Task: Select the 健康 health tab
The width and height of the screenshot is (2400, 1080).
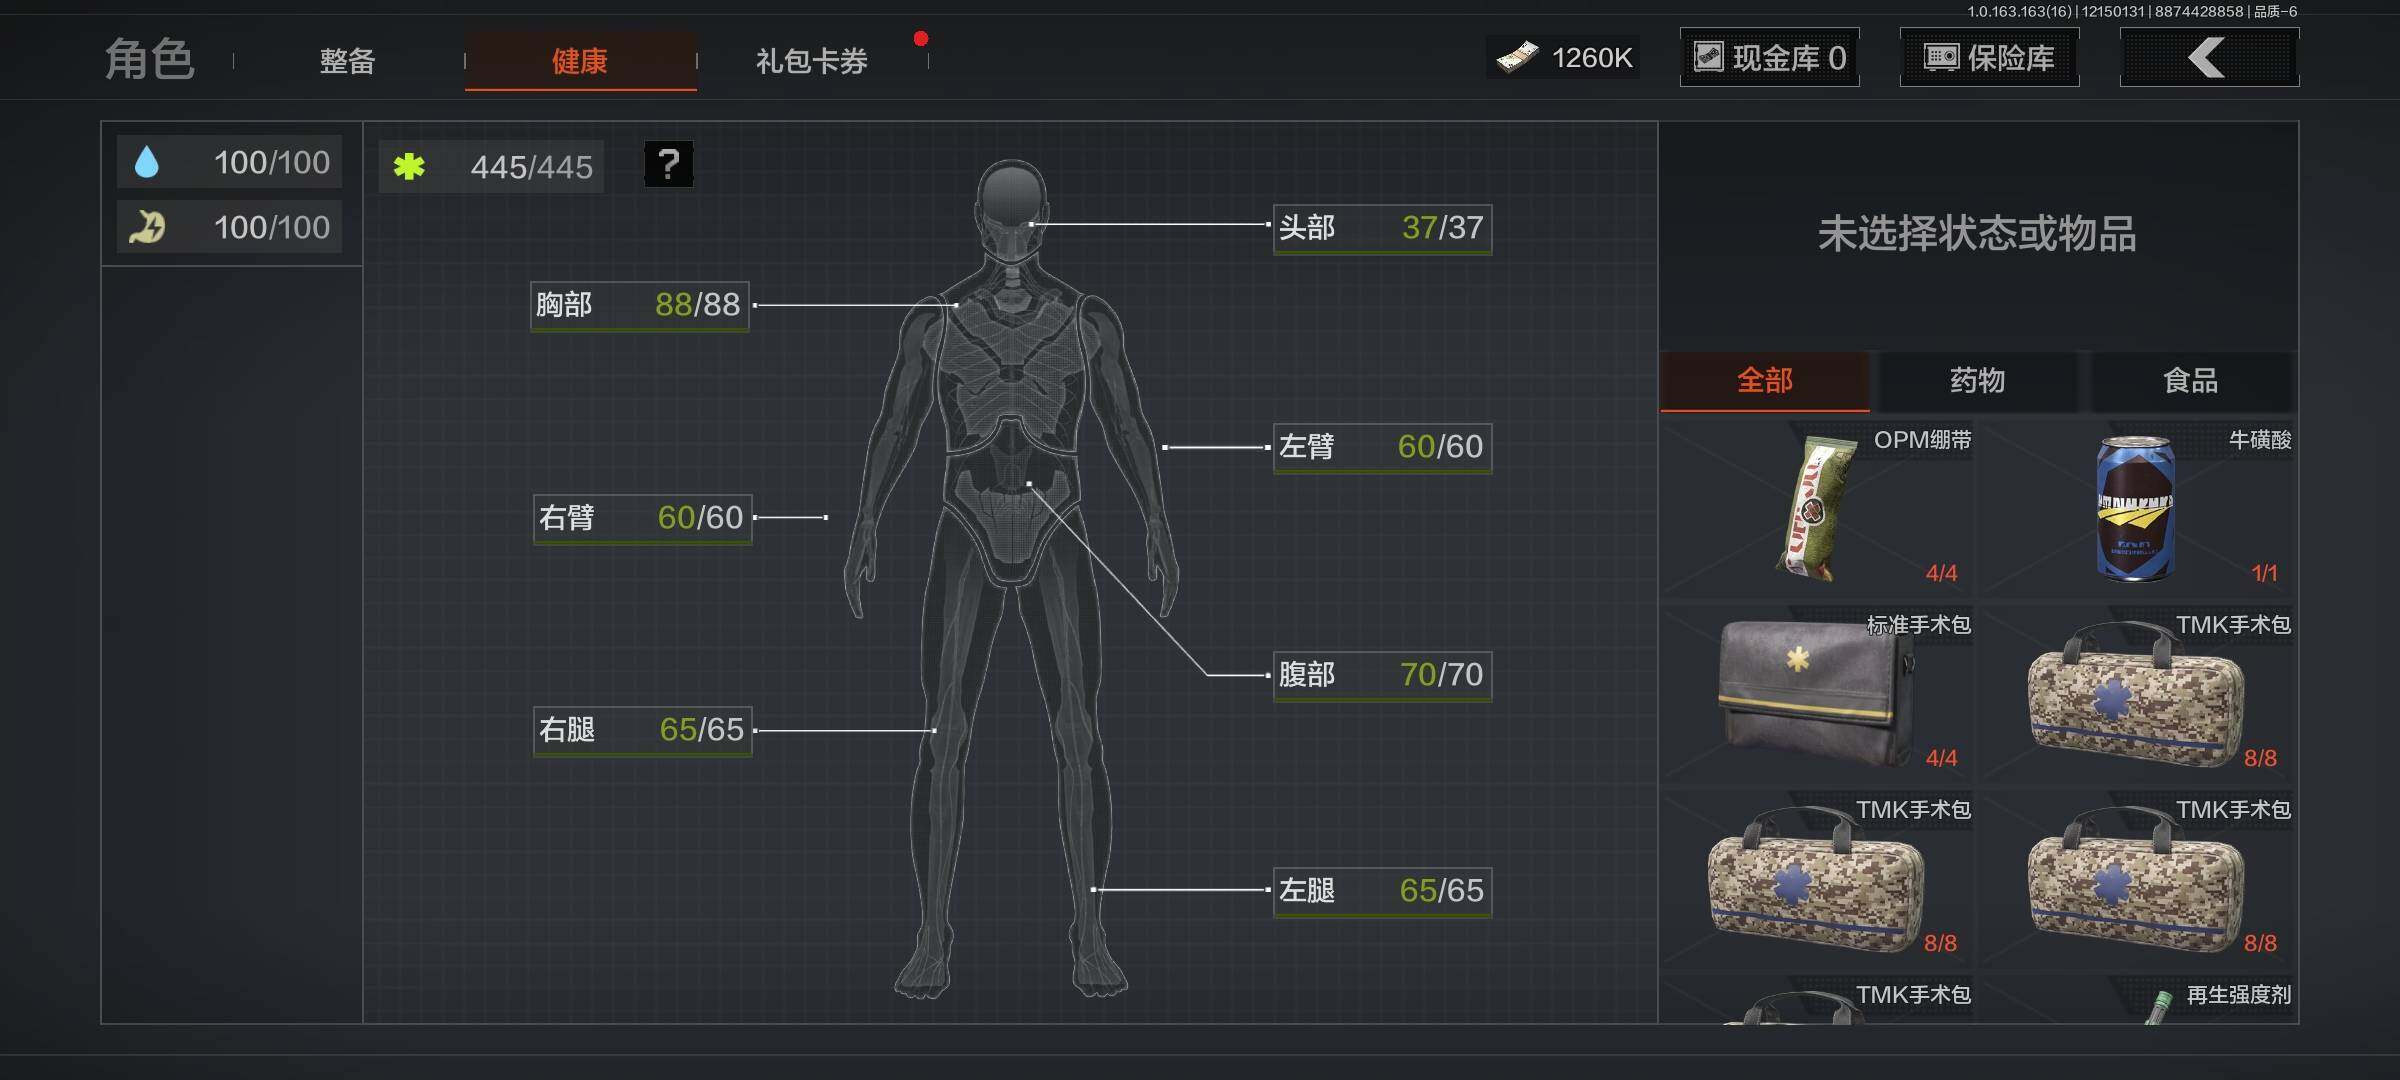Action: click(x=580, y=61)
